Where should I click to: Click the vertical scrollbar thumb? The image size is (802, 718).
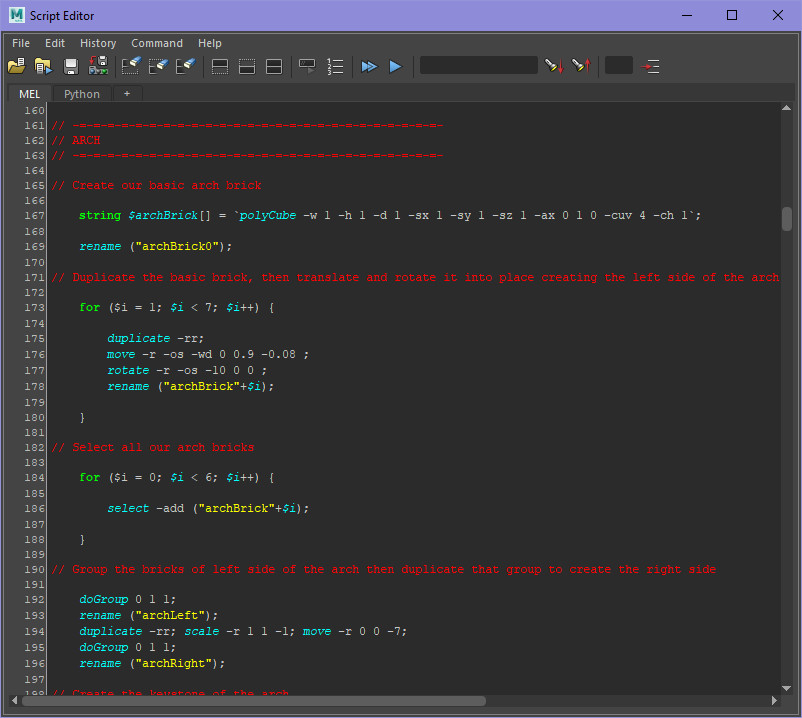coord(787,219)
